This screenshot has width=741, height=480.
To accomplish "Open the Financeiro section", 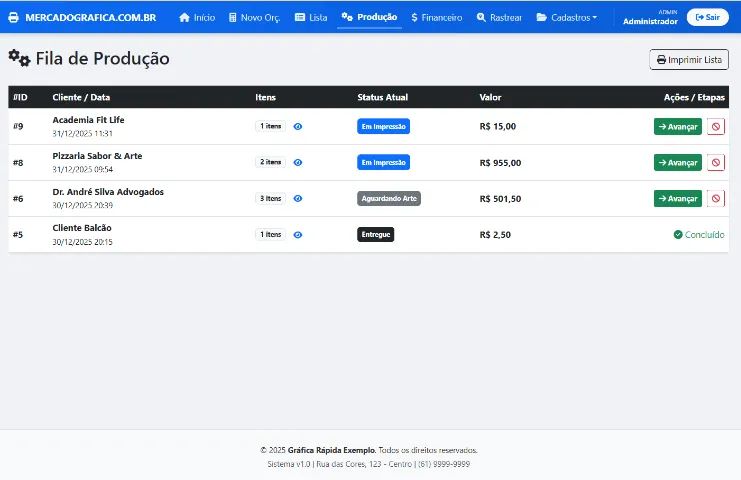I will click(x=437, y=17).
